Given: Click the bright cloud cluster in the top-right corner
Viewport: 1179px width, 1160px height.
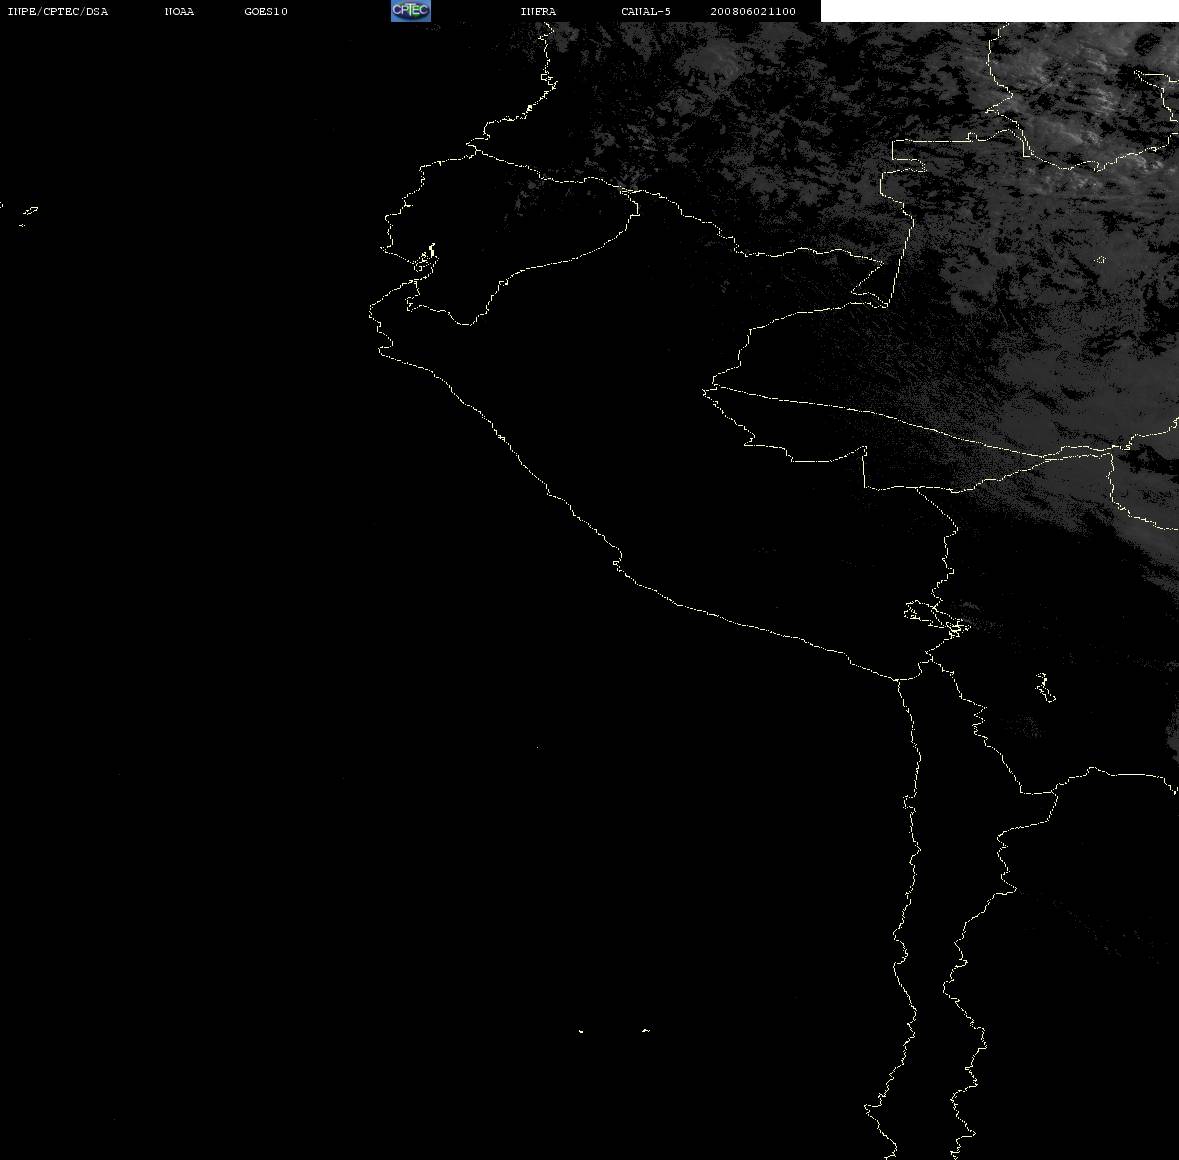Looking at the screenshot, I should click(x=1083, y=90).
